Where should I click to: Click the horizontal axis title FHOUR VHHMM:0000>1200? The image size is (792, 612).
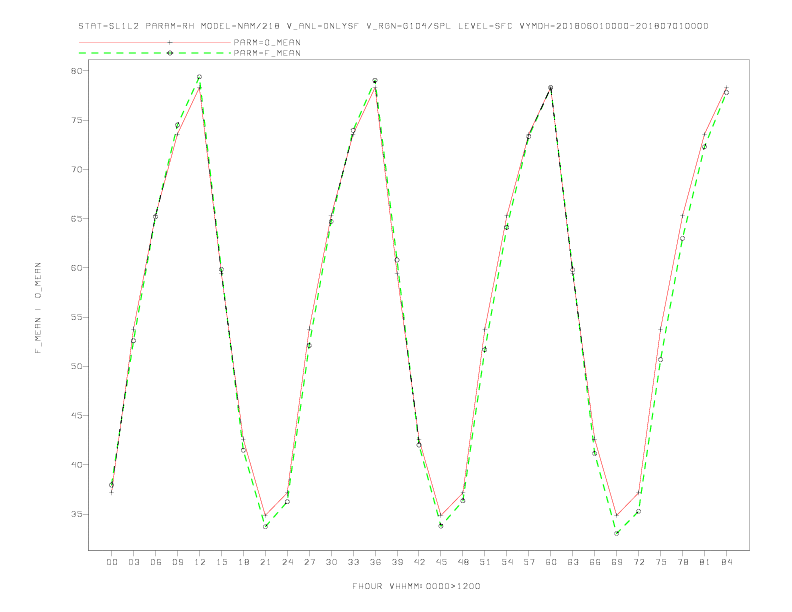(x=416, y=586)
